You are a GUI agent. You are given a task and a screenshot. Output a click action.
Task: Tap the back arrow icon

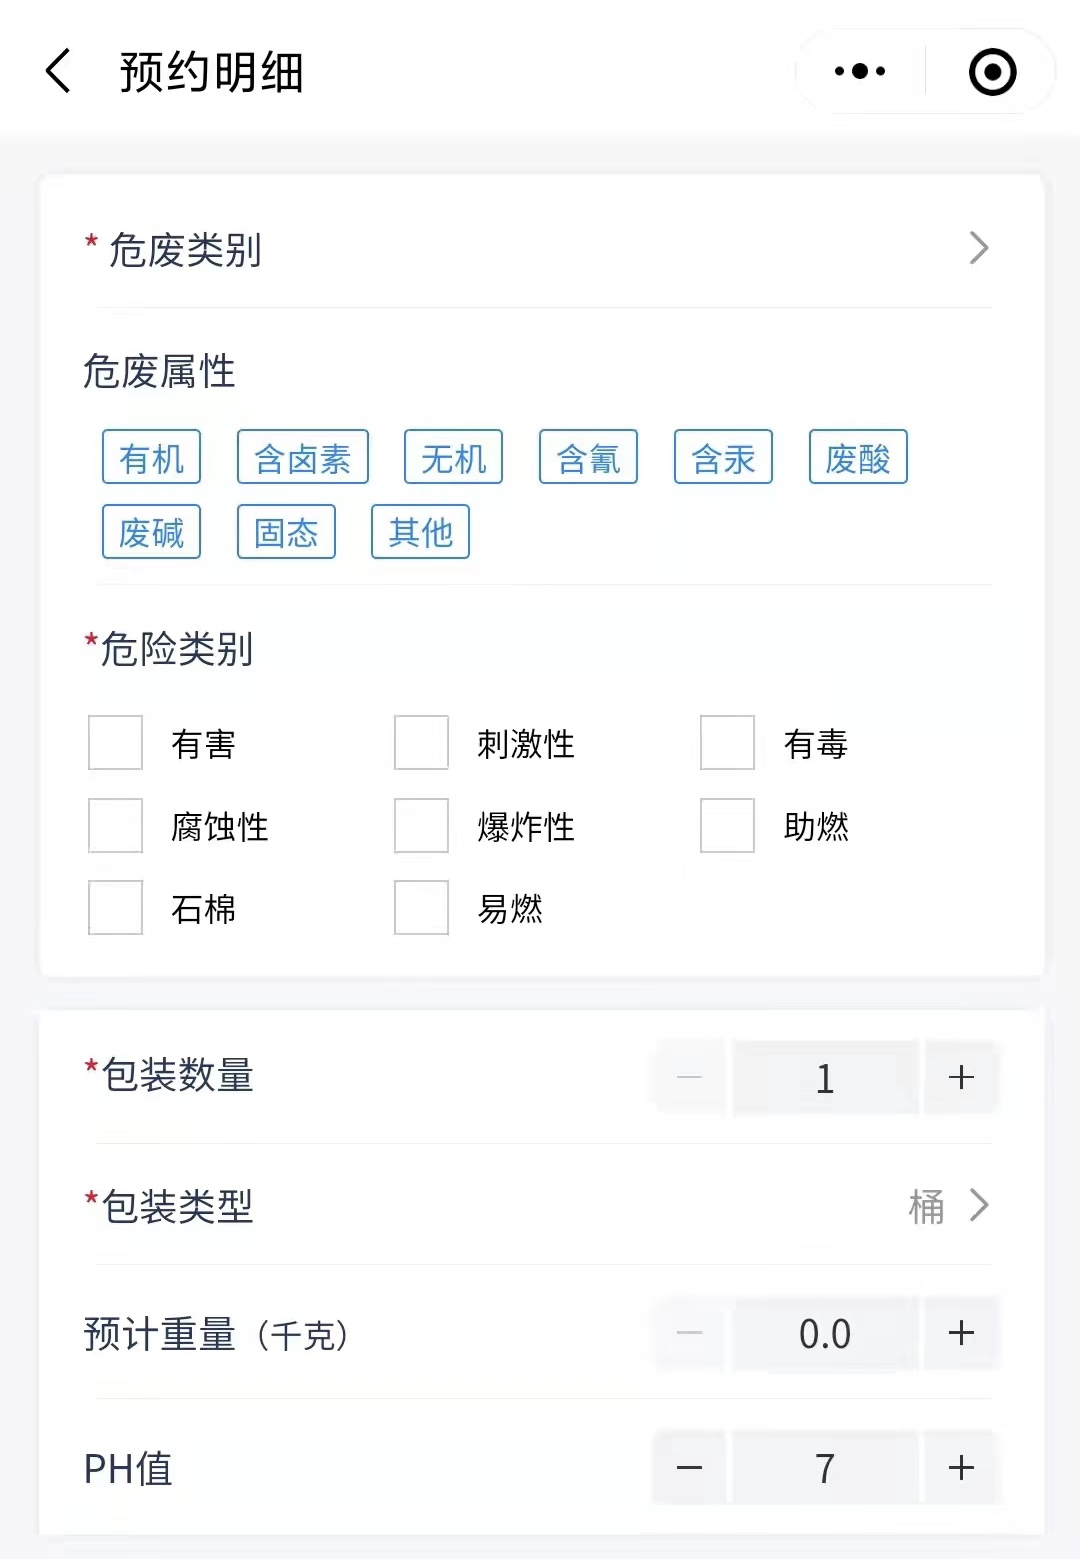point(59,71)
